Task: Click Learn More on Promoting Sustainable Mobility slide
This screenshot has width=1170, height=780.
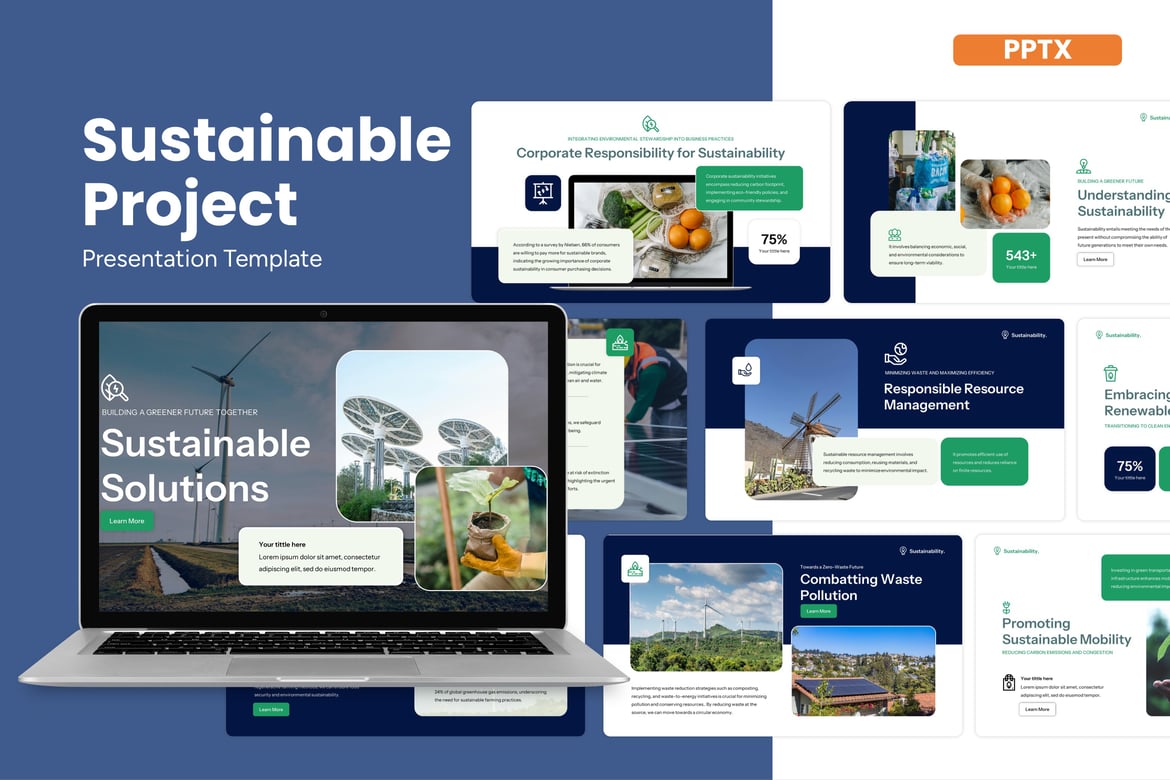Action: tap(1037, 709)
